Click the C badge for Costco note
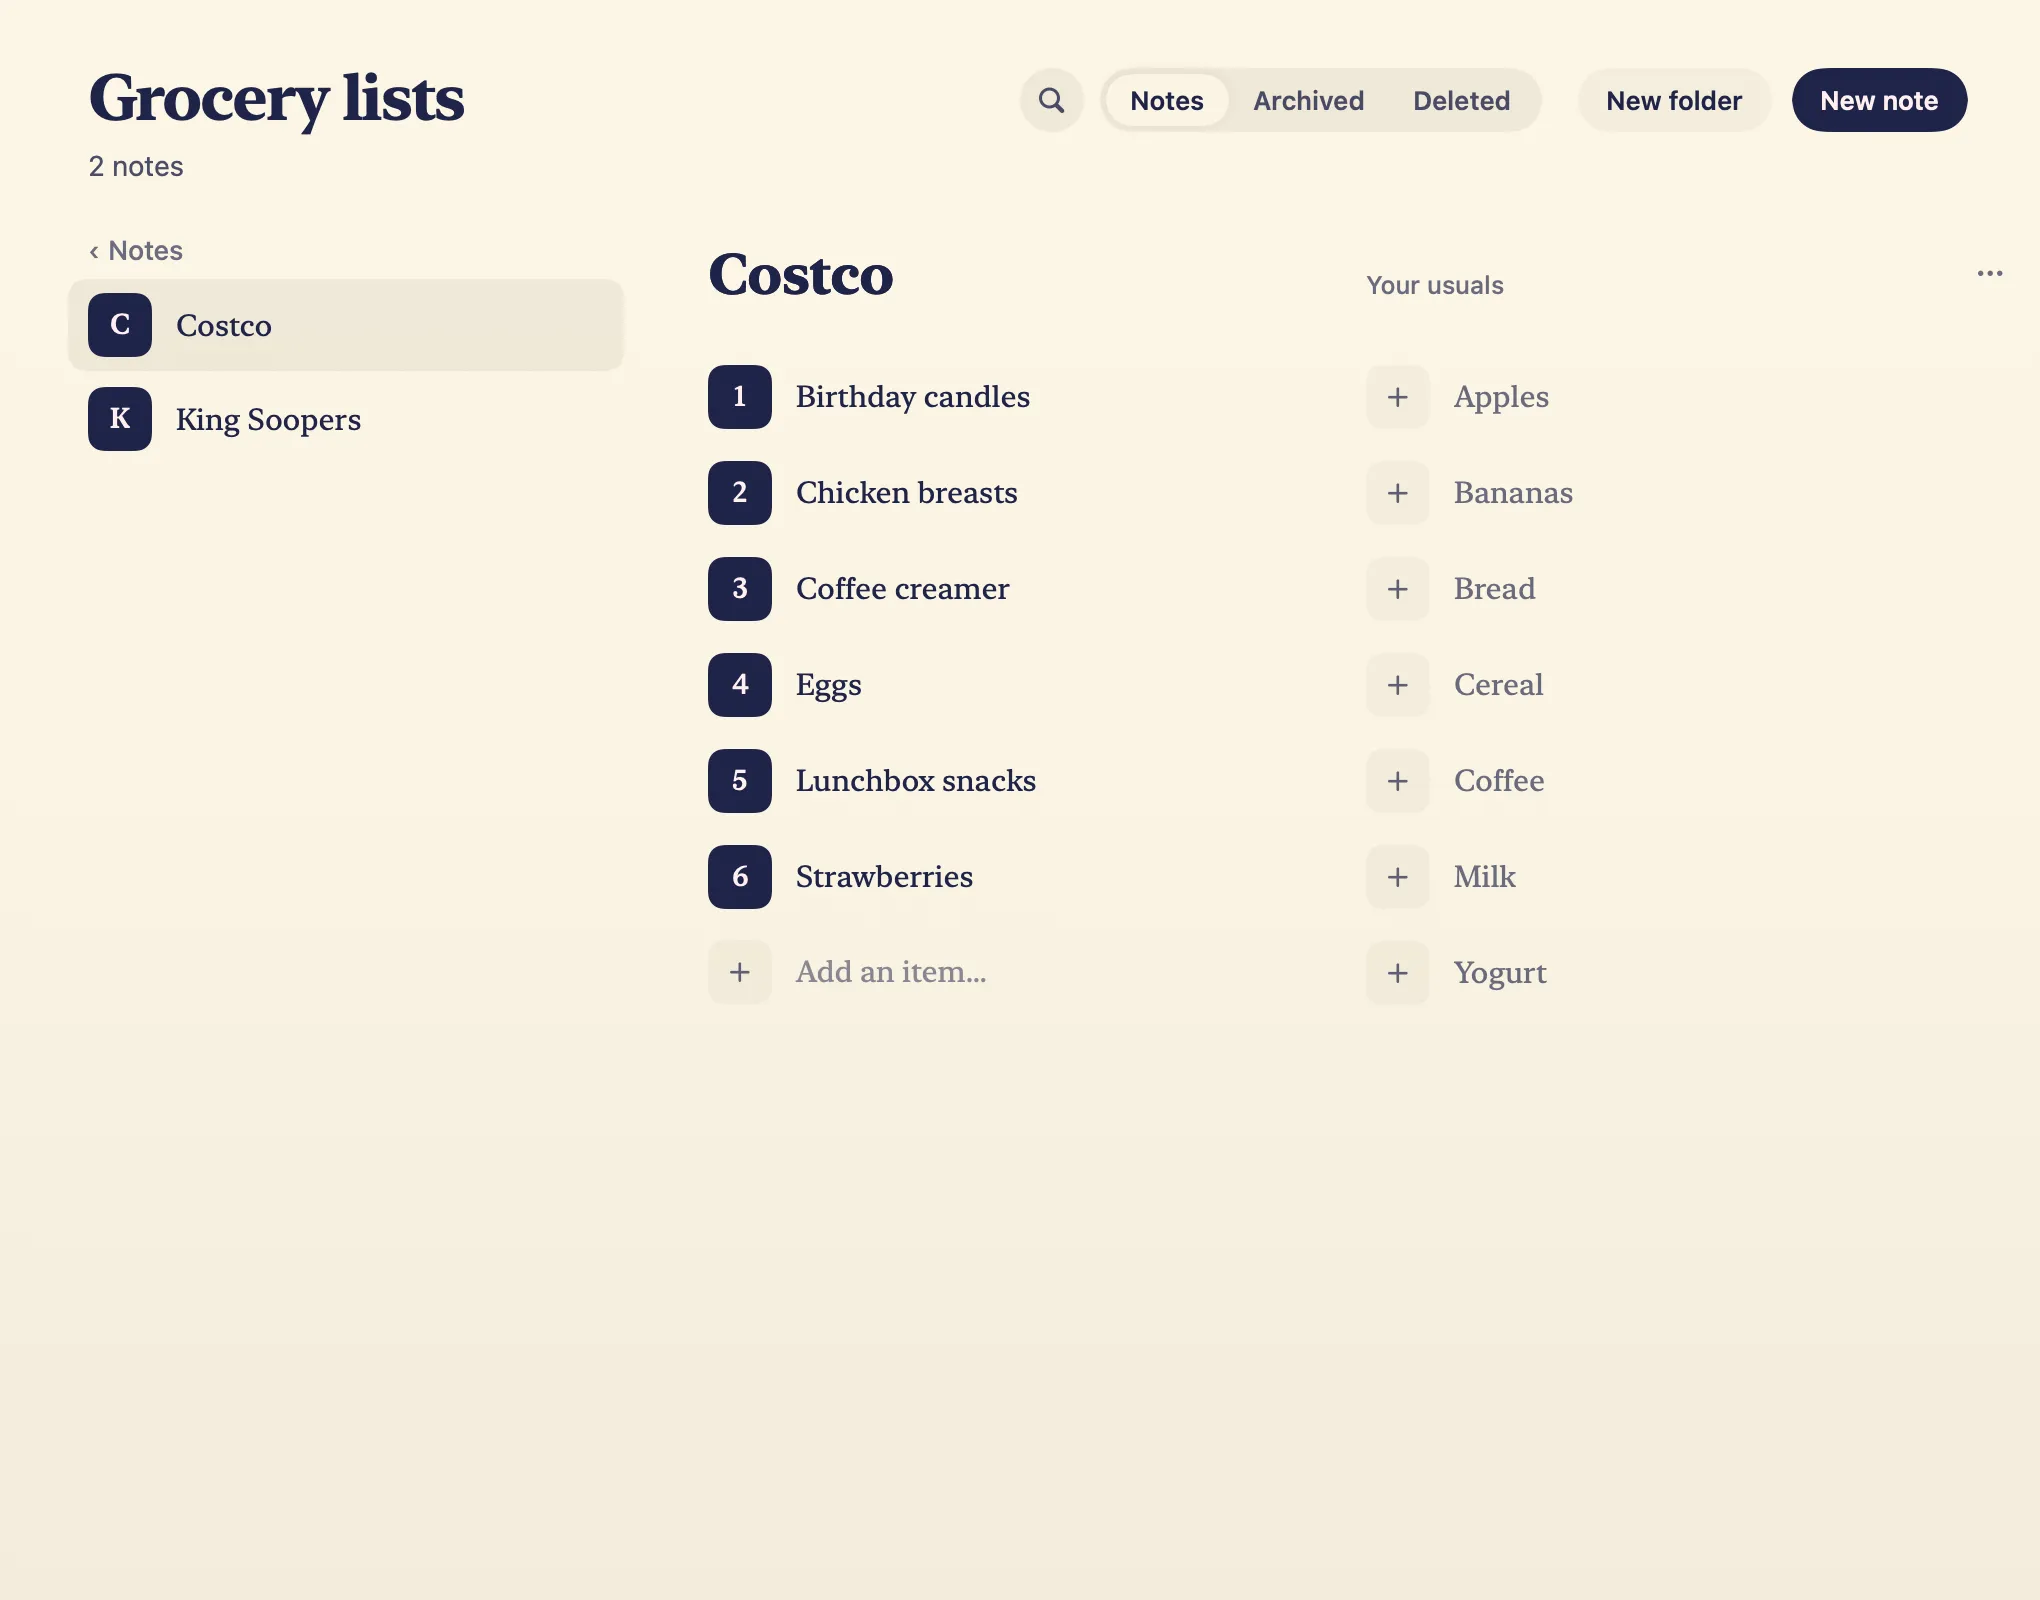The height and width of the screenshot is (1600, 2040). [119, 325]
